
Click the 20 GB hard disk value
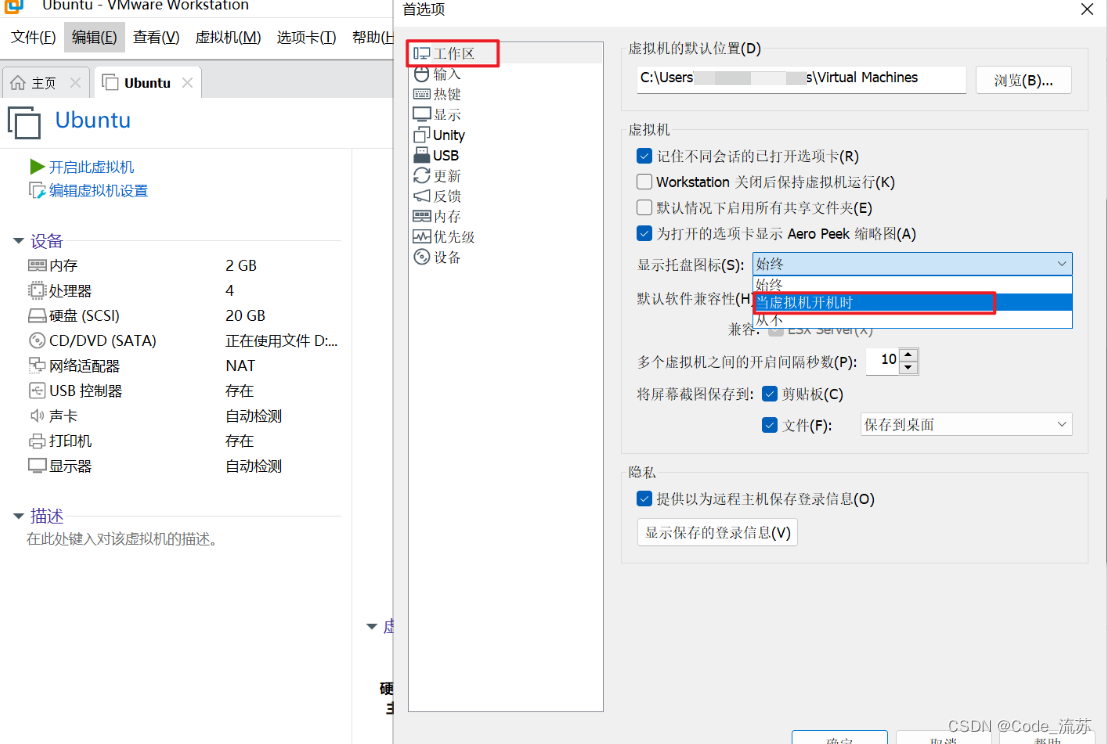point(245,316)
